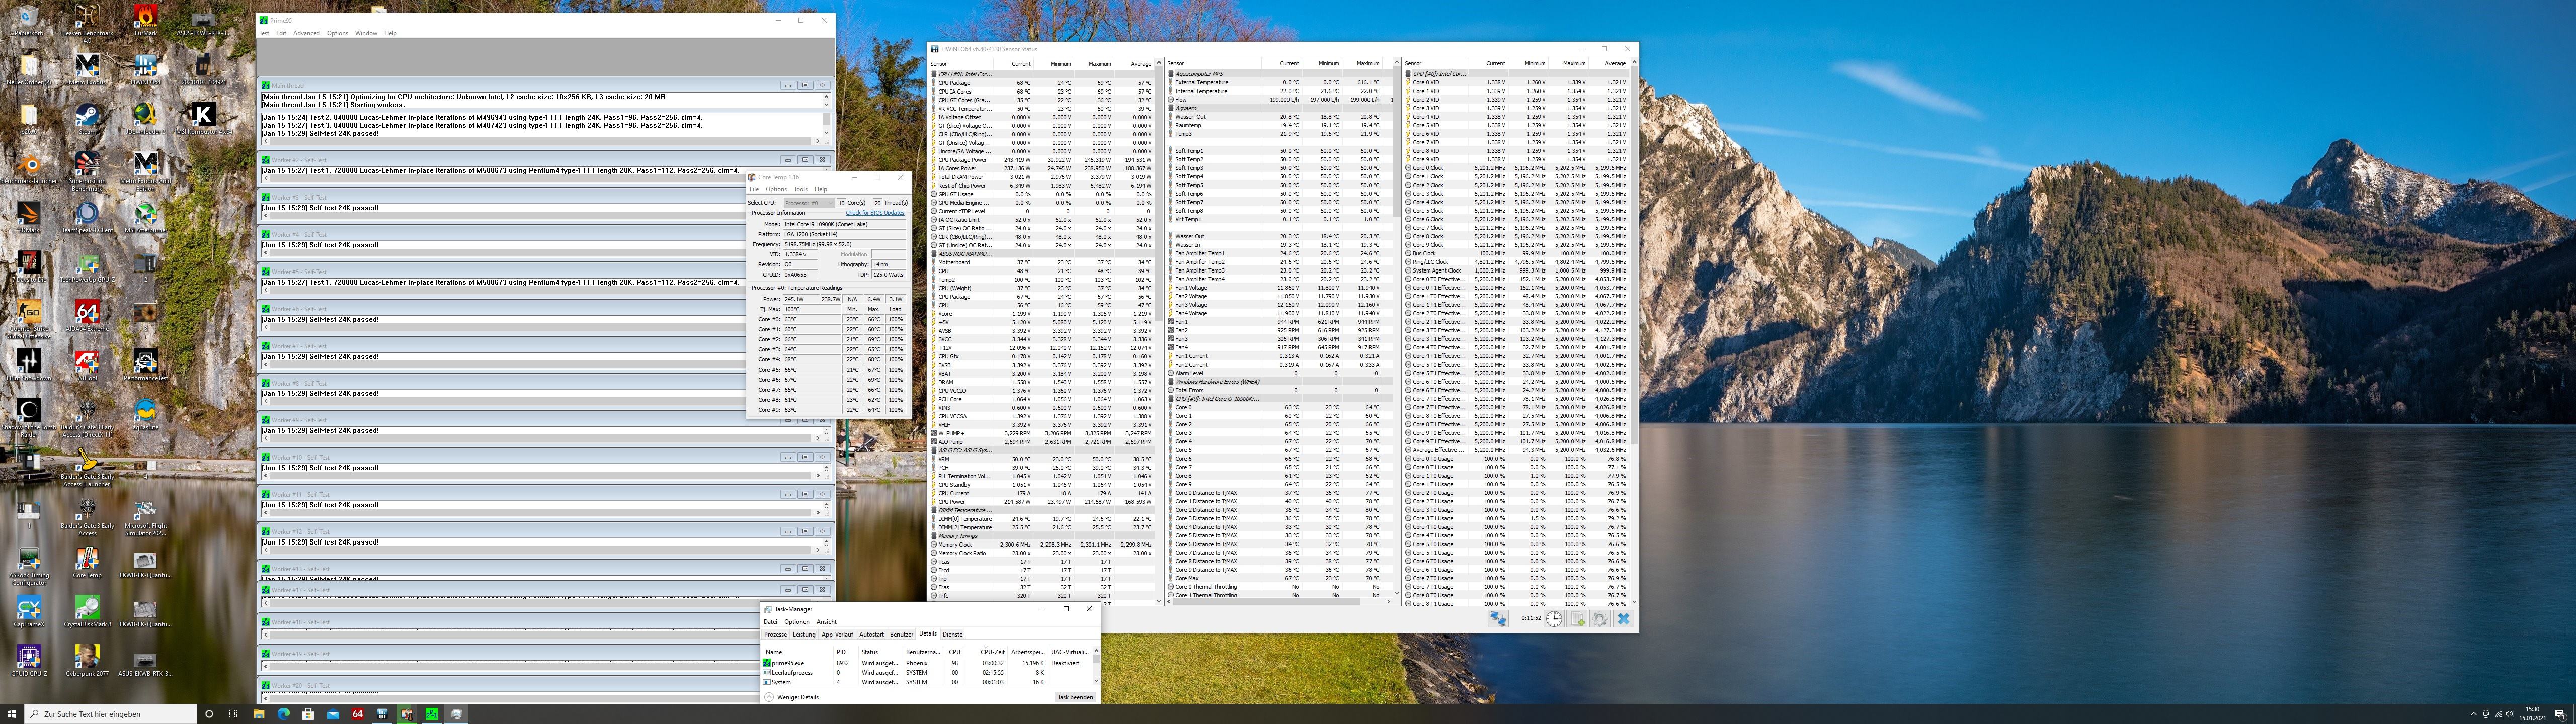Screen dimensions: 2576x724
Task: Click the Memory Clock row in HWiNFO
Action: coord(1043,544)
